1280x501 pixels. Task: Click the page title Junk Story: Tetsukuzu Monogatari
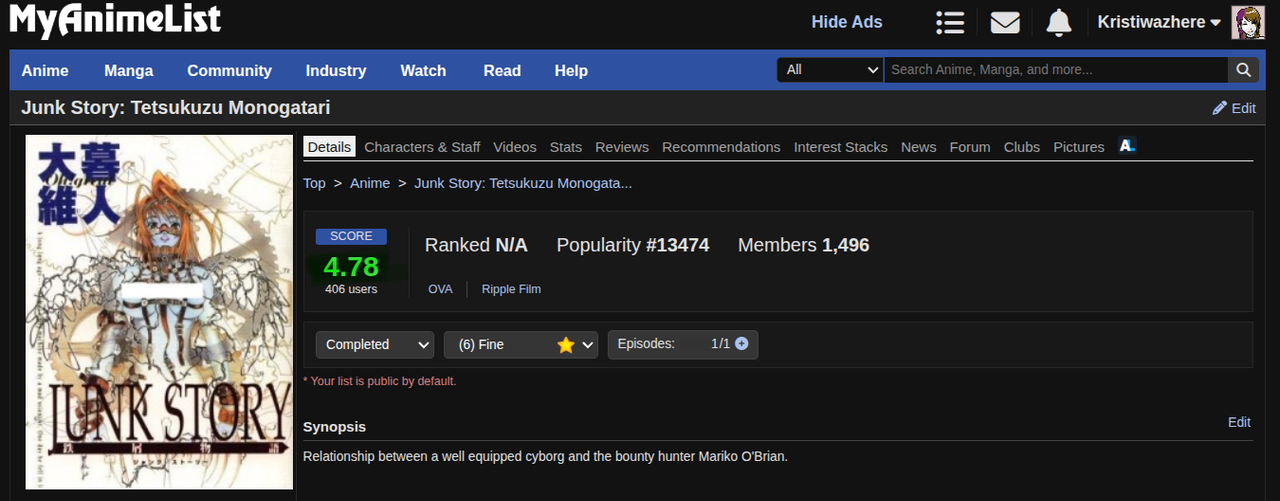click(176, 108)
